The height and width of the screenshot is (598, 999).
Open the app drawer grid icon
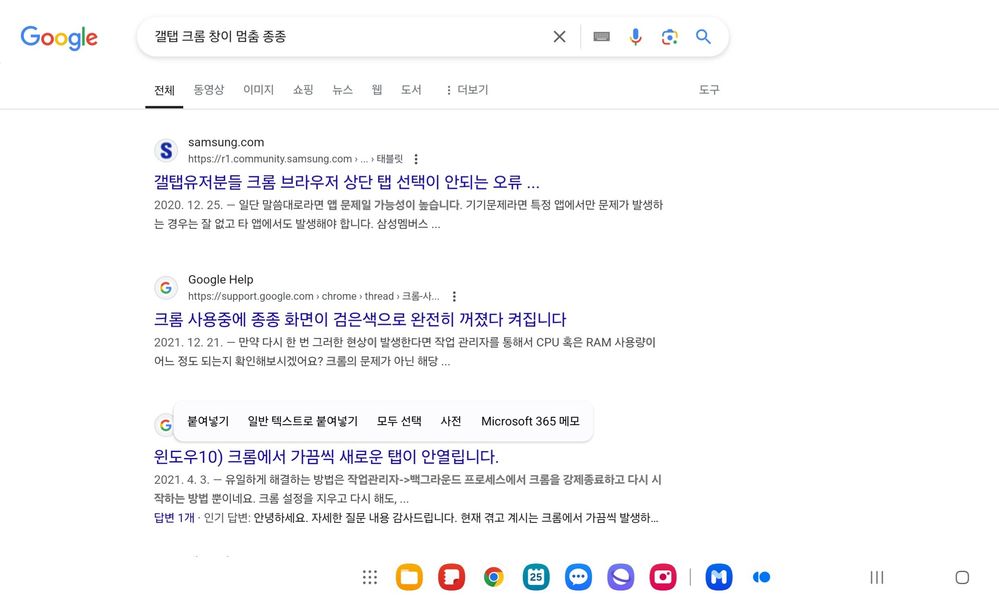coord(370,577)
